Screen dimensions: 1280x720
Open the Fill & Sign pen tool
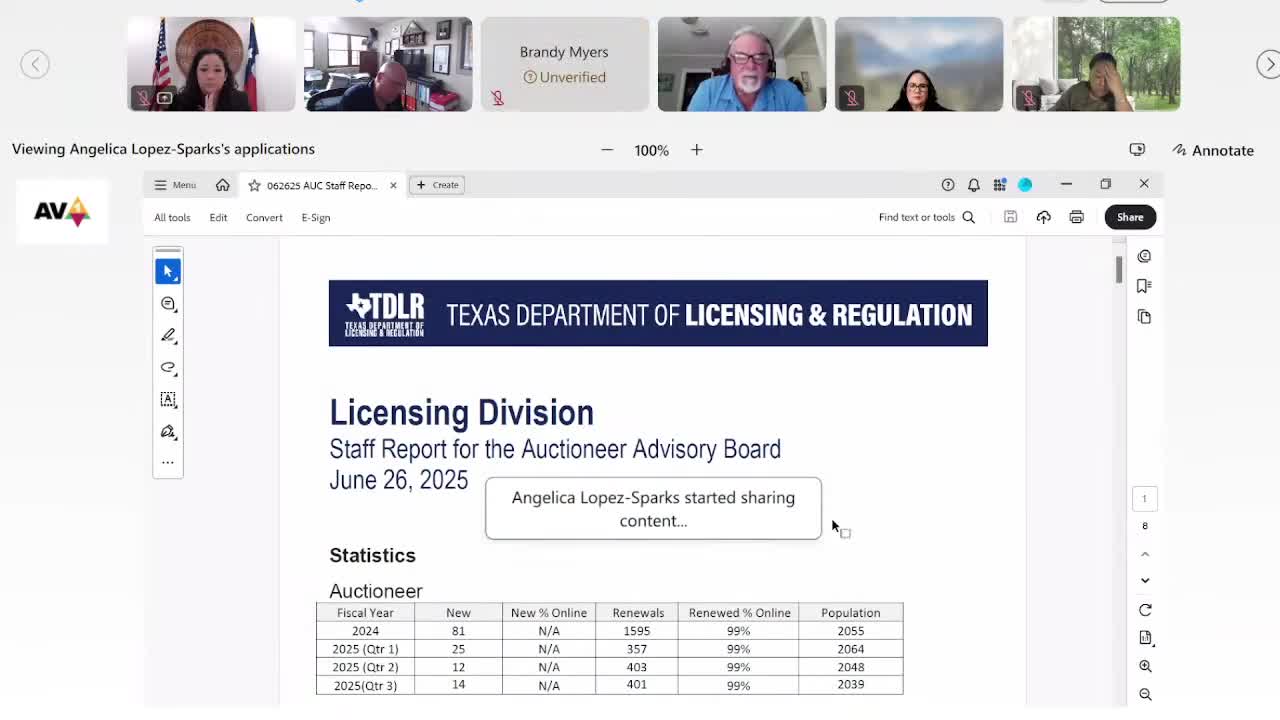[x=168, y=431]
